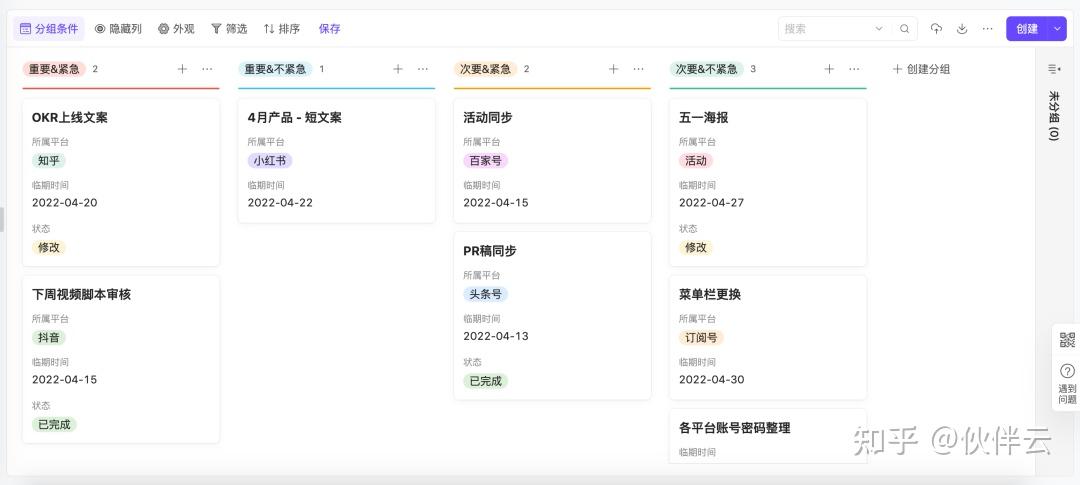Open the 各平台账号密码整理 card

768,436
